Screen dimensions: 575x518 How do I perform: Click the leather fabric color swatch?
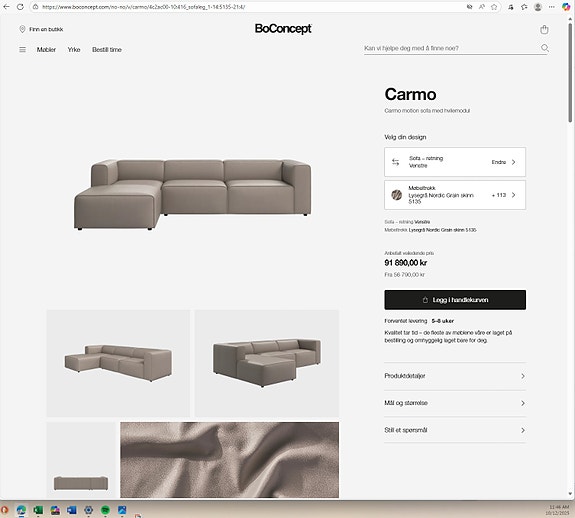click(x=396, y=195)
